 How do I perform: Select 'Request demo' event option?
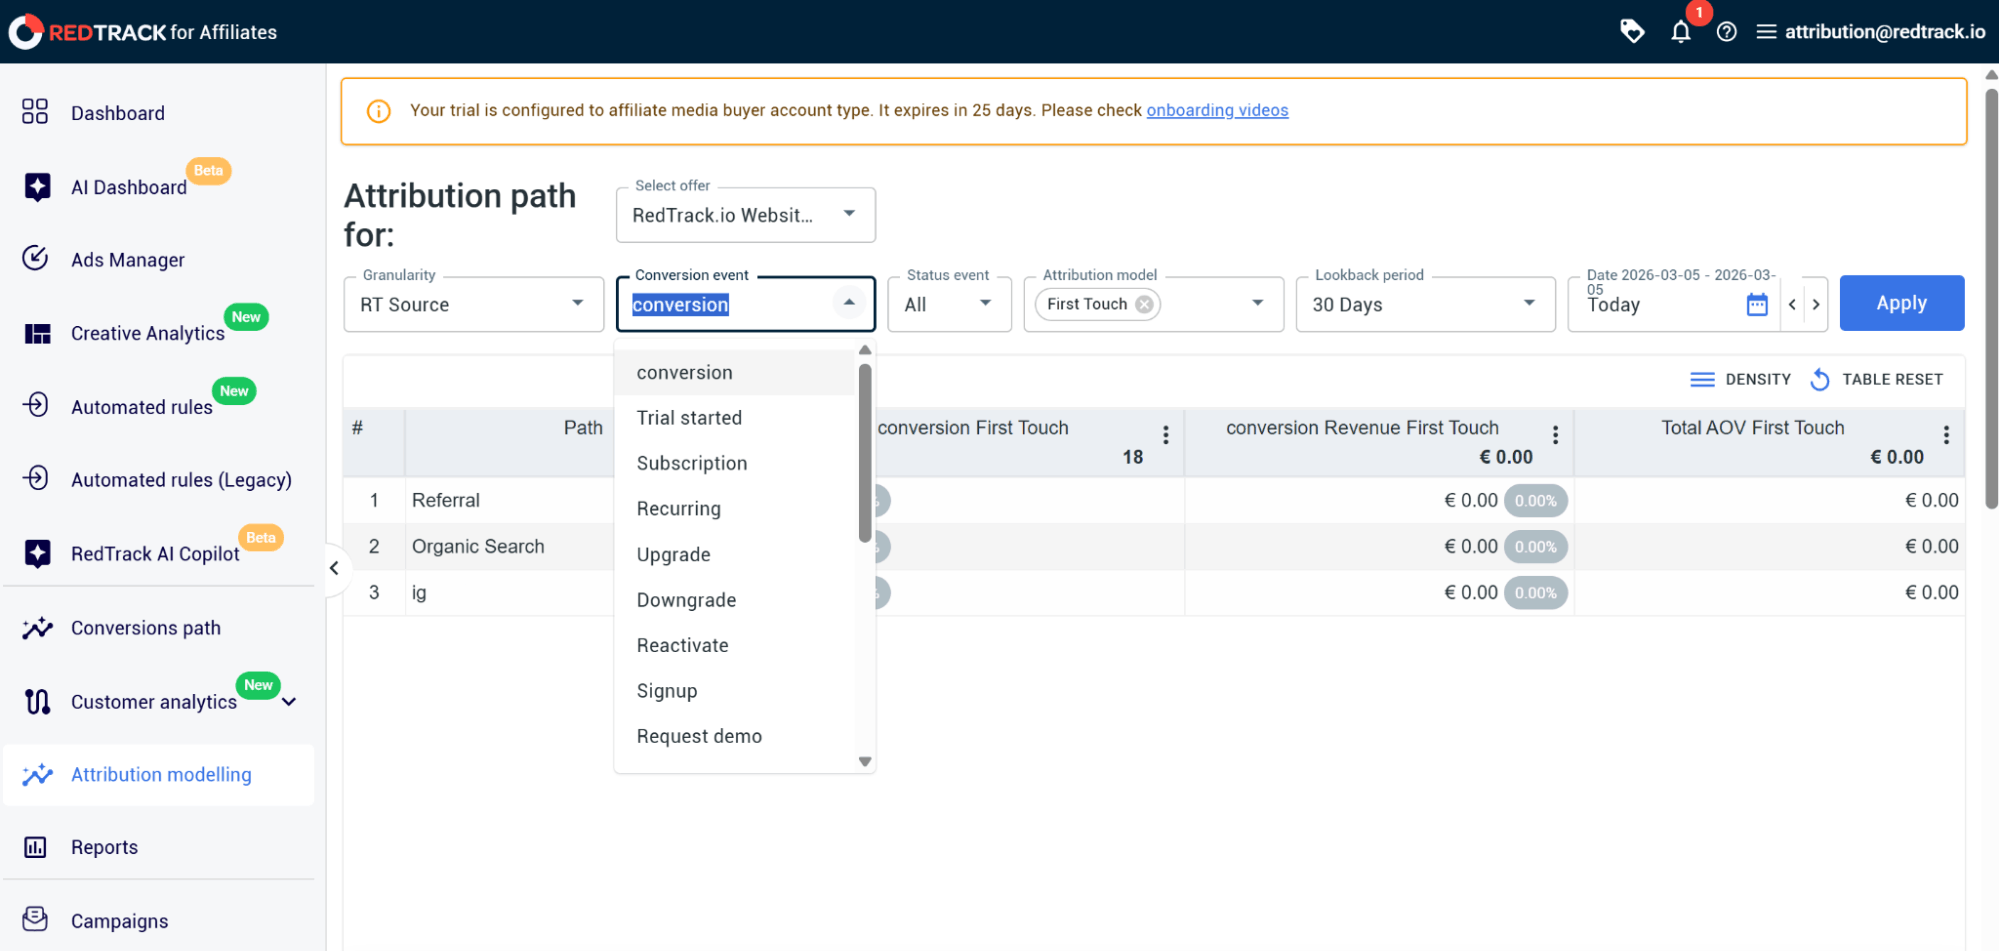[x=736, y=736]
